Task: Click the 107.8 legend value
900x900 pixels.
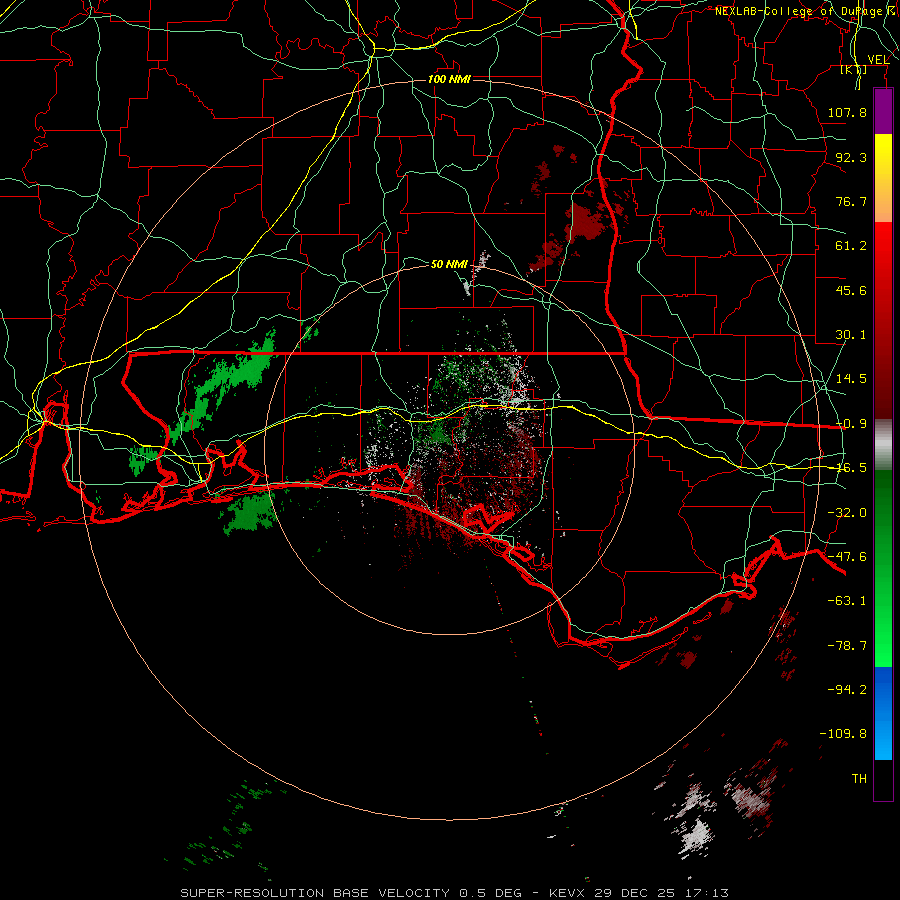Action: tap(847, 112)
